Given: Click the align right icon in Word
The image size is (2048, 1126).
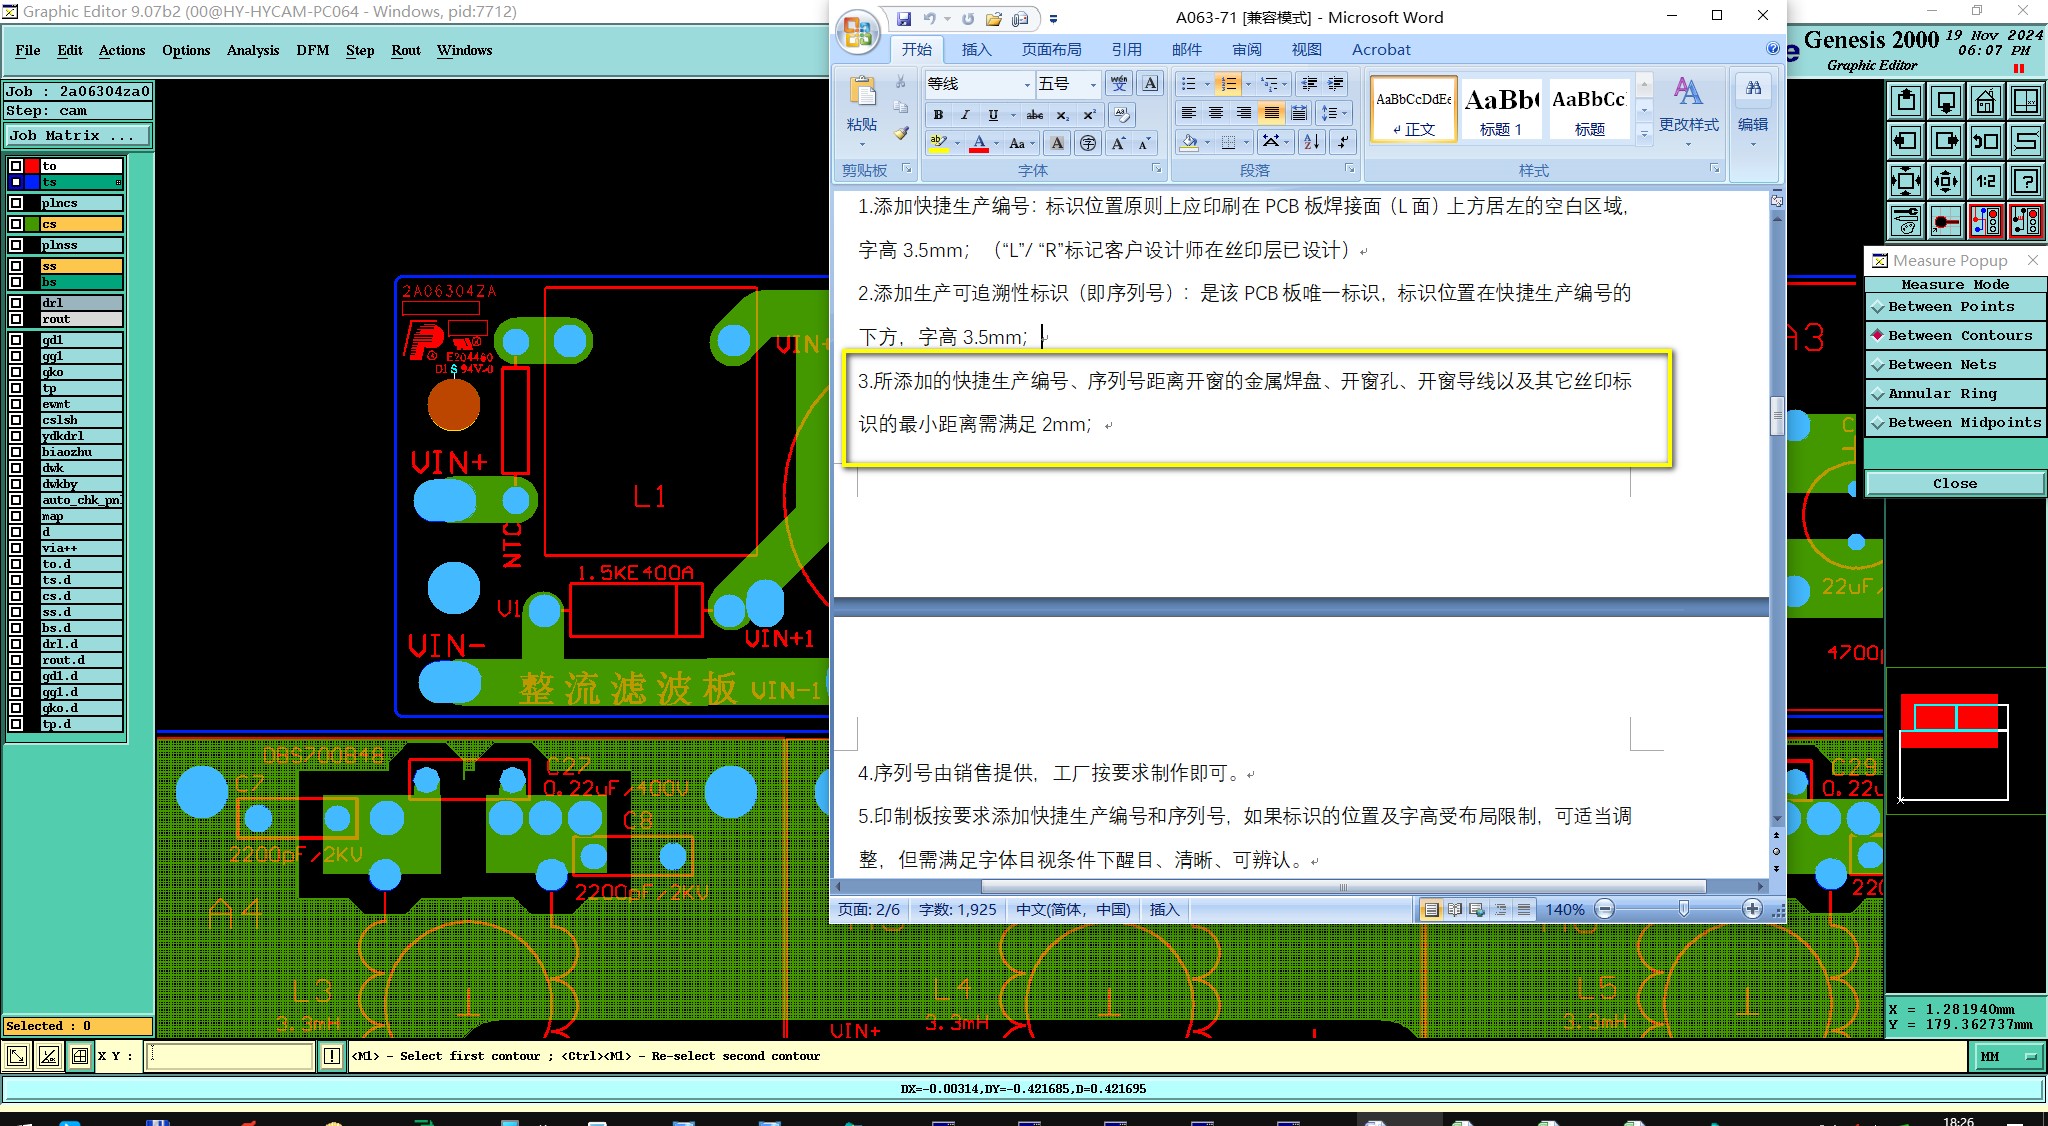Looking at the screenshot, I should [1243, 113].
